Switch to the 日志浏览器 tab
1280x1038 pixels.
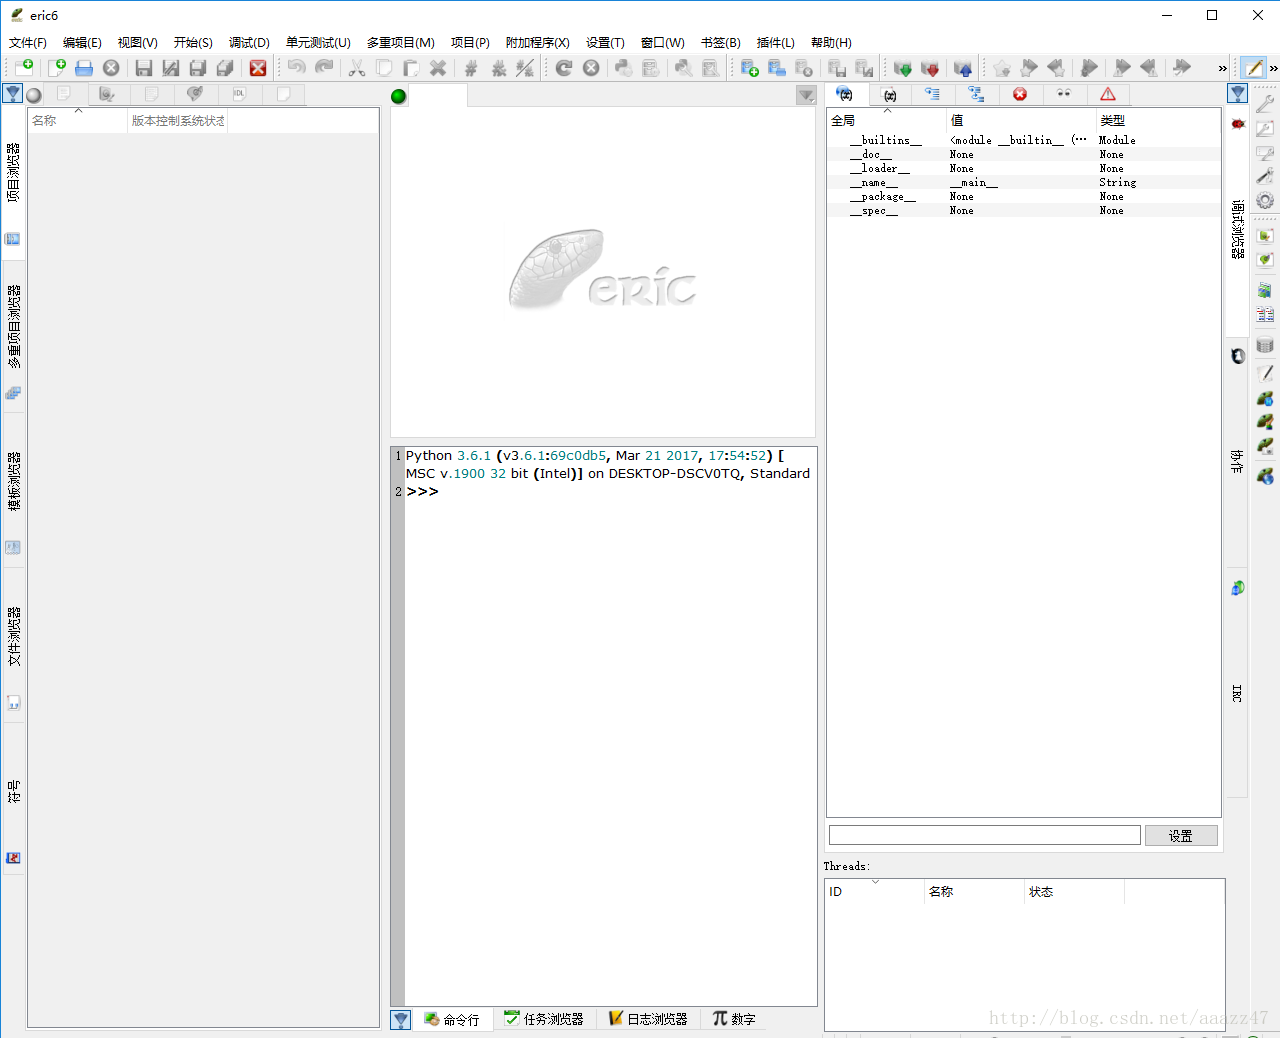(648, 1019)
